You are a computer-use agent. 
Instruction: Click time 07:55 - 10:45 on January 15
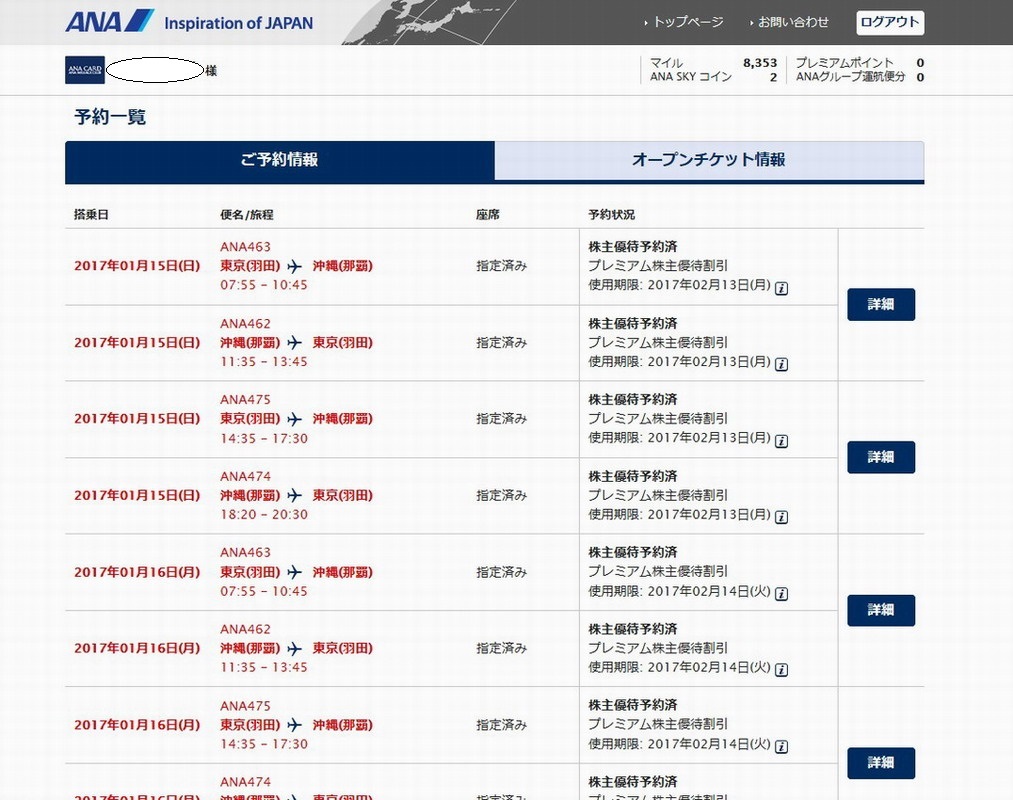pyautogui.click(x=264, y=285)
